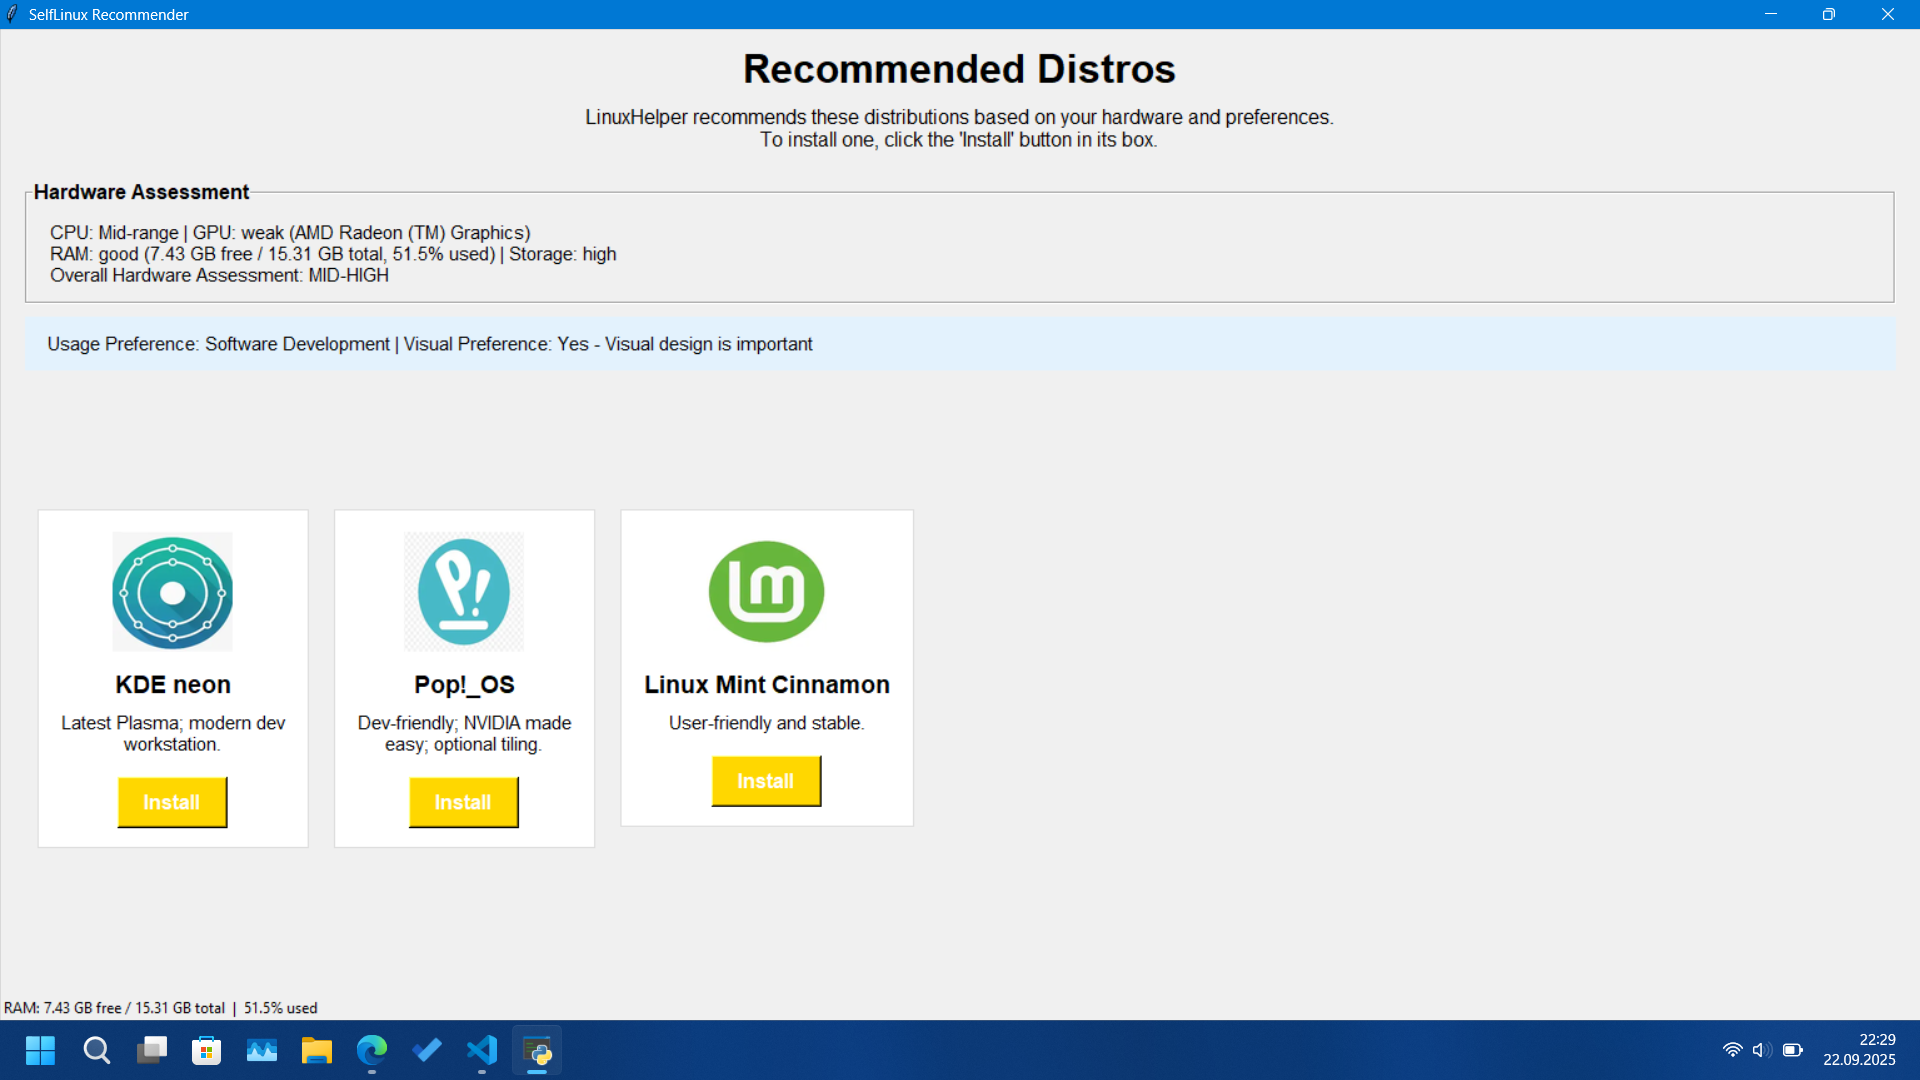Click the clock and date display
Screen dimensions: 1920x1080
1859,1050
